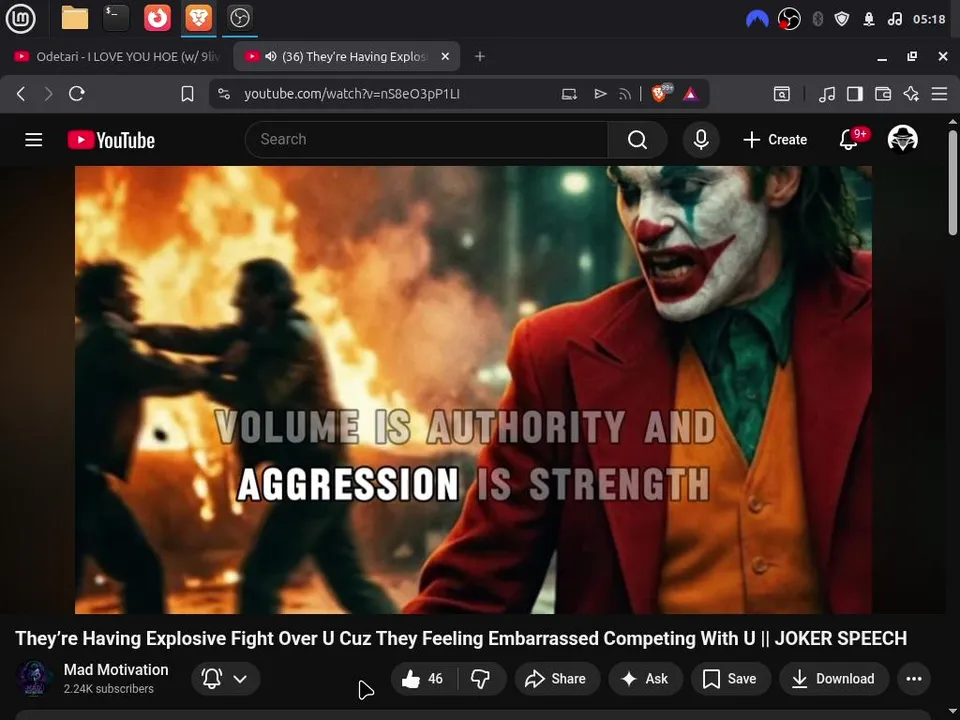This screenshot has width=960, height=720.
Task: Reload the current page
Action: [77, 94]
